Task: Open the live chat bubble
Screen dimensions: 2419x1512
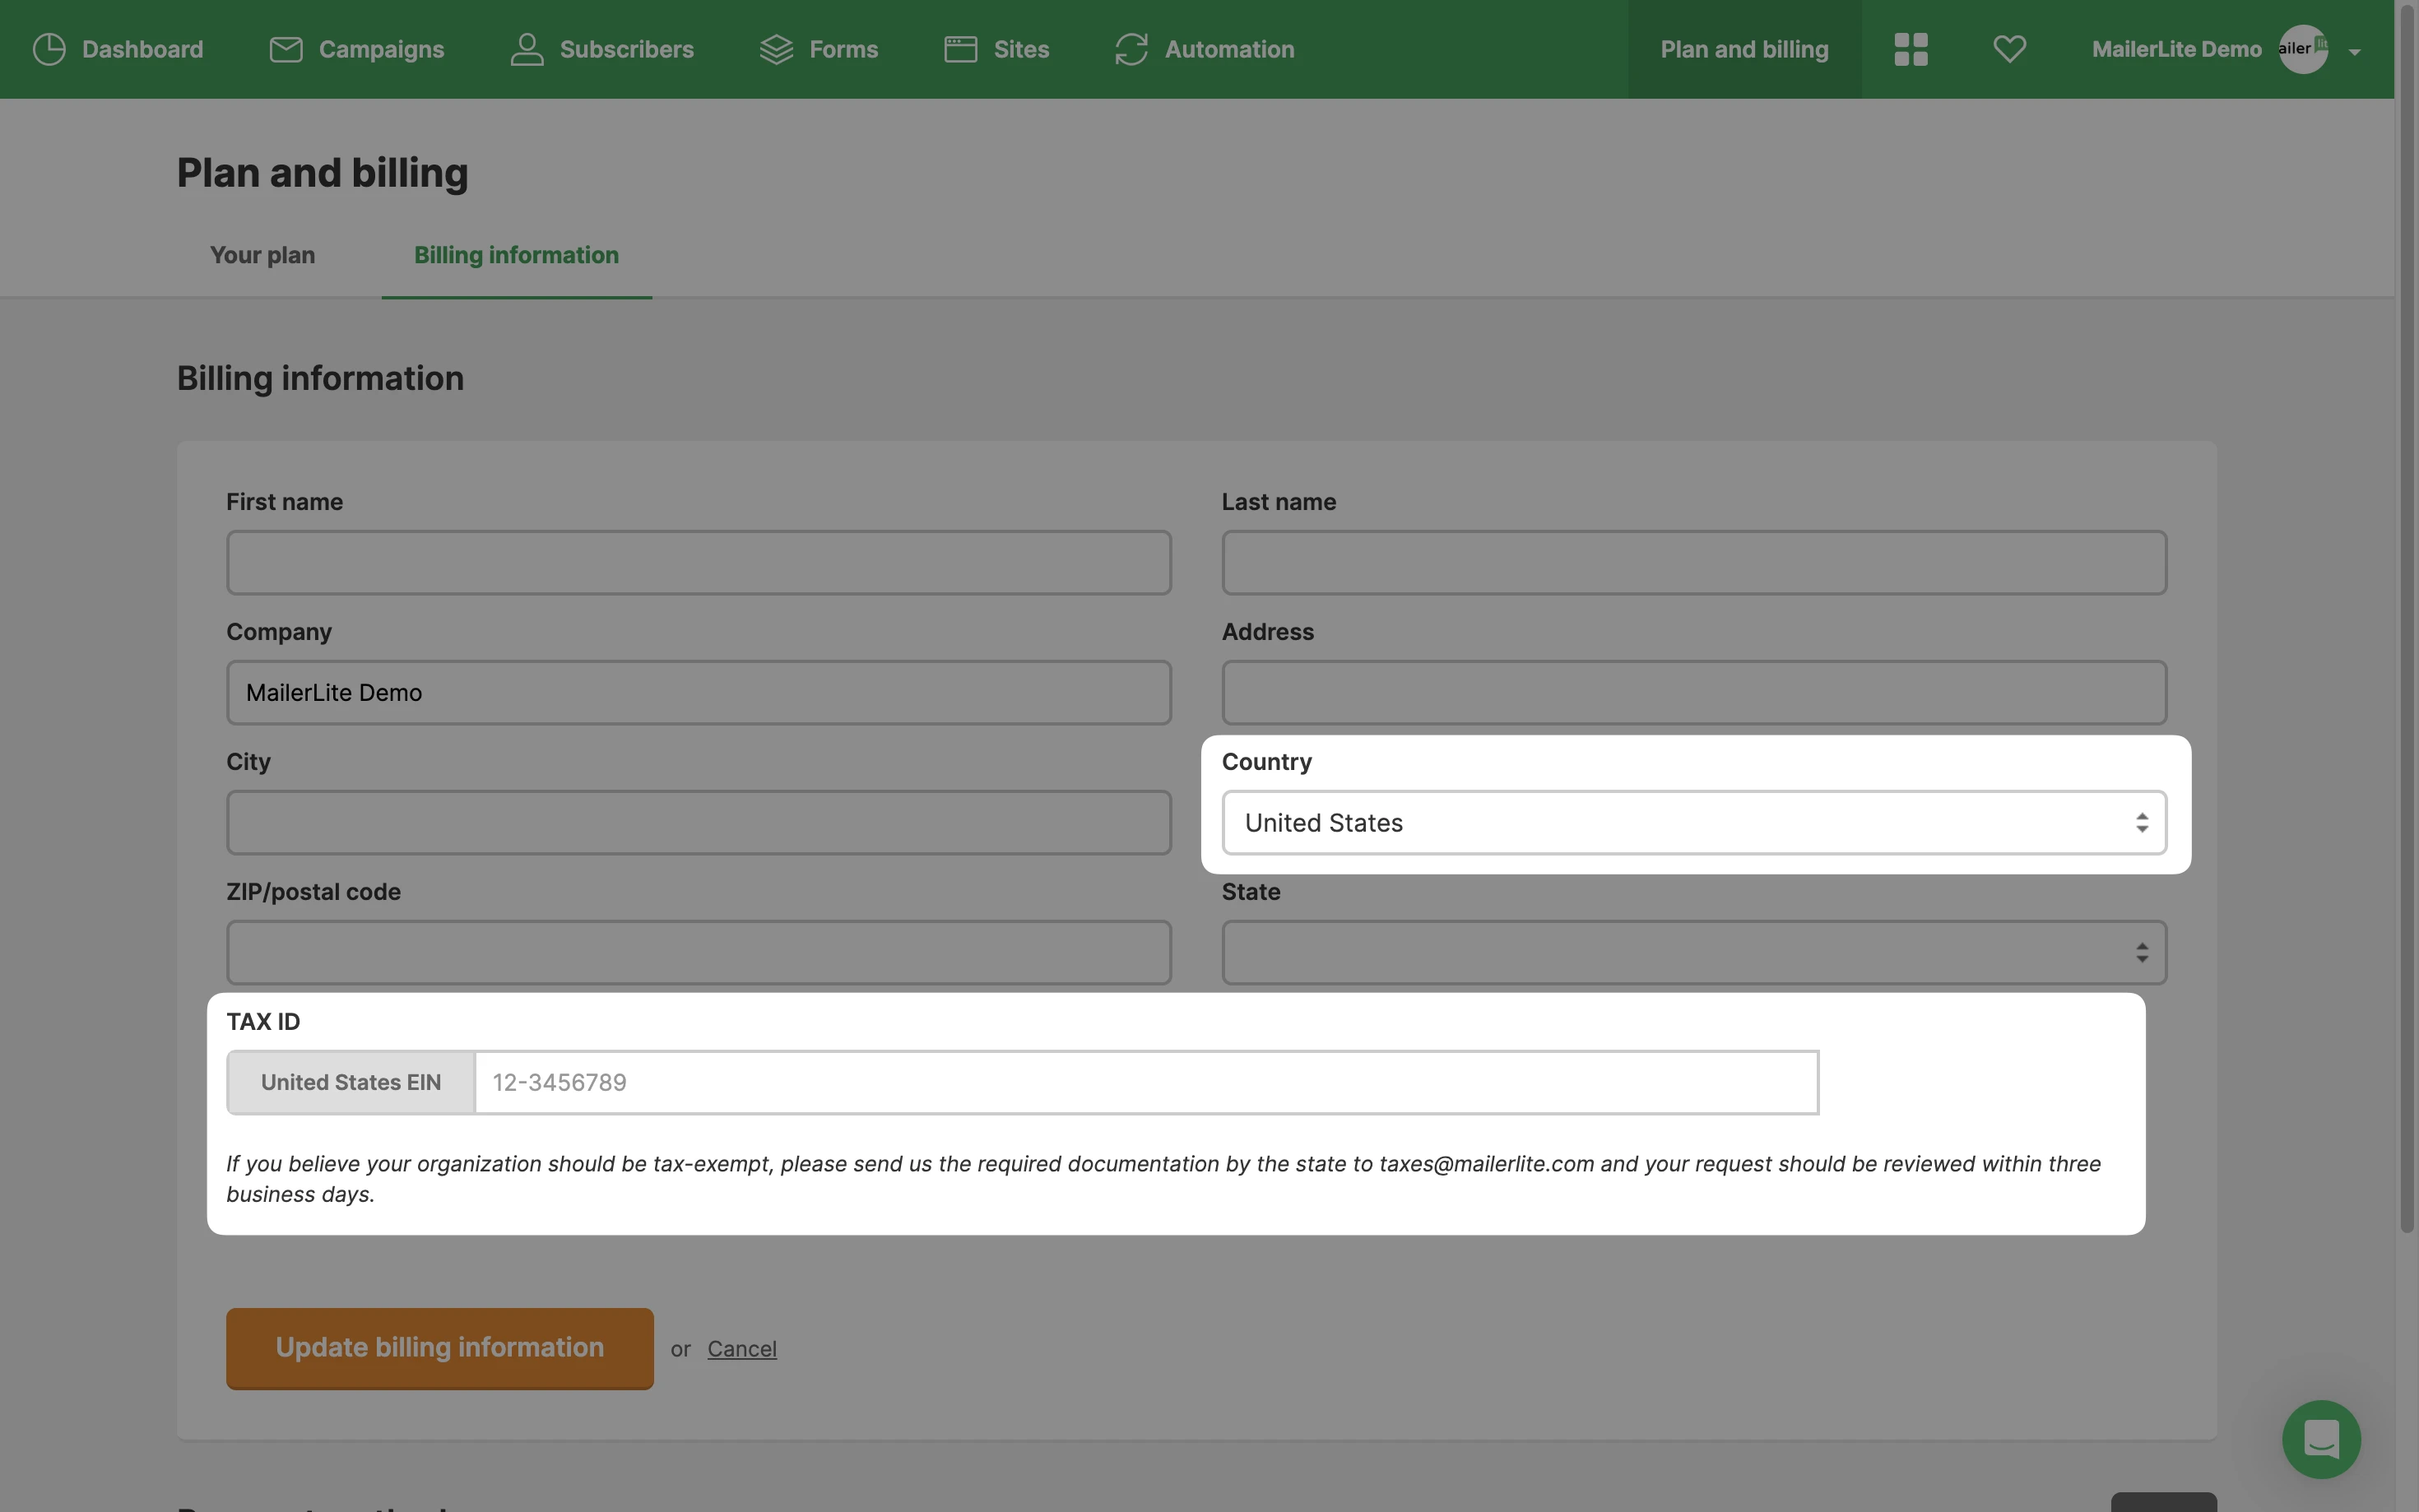Action: 2320,1438
